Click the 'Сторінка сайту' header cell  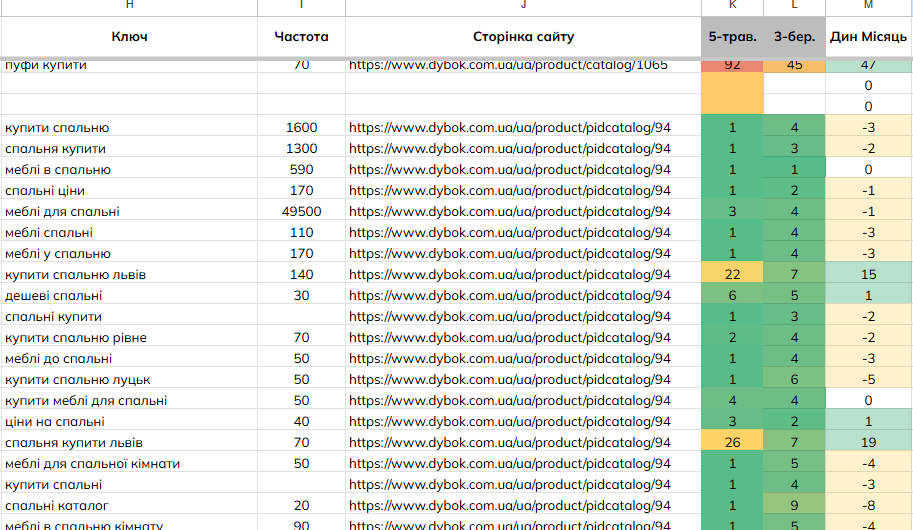[523, 37]
